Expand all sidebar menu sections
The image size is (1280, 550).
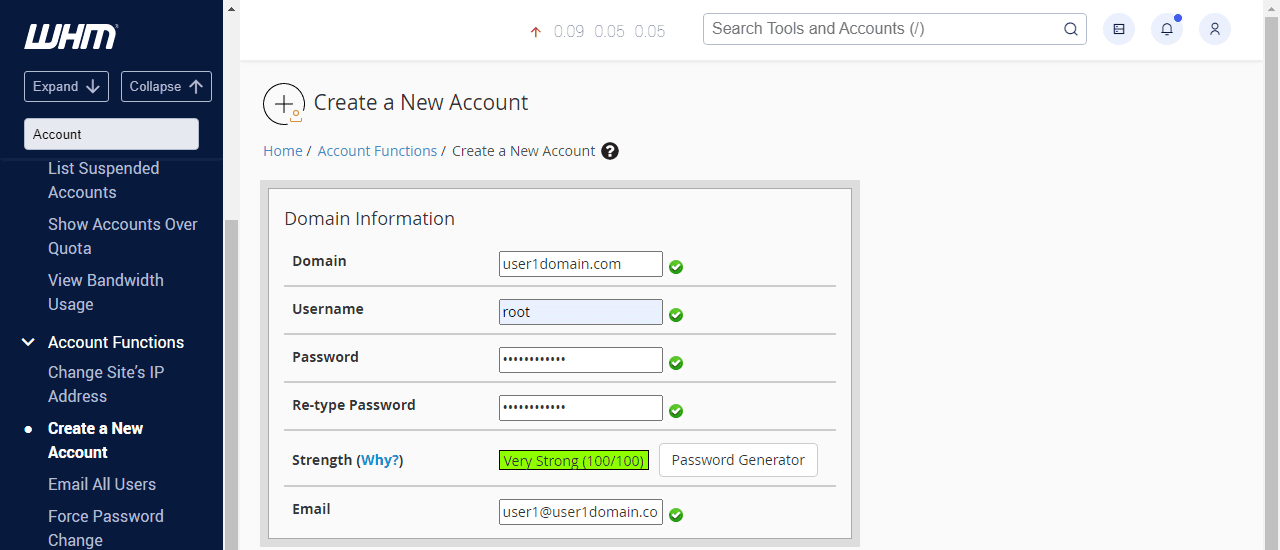click(67, 86)
